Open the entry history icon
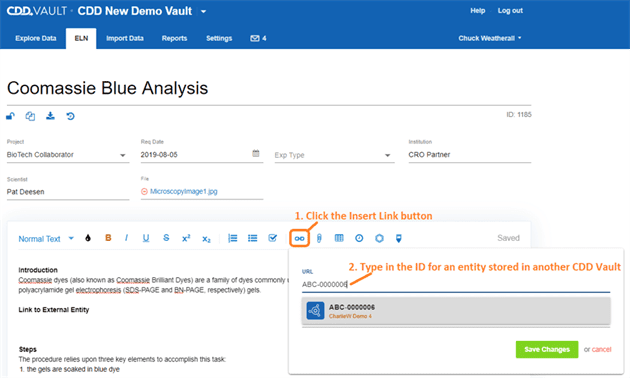 tap(70, 116)
